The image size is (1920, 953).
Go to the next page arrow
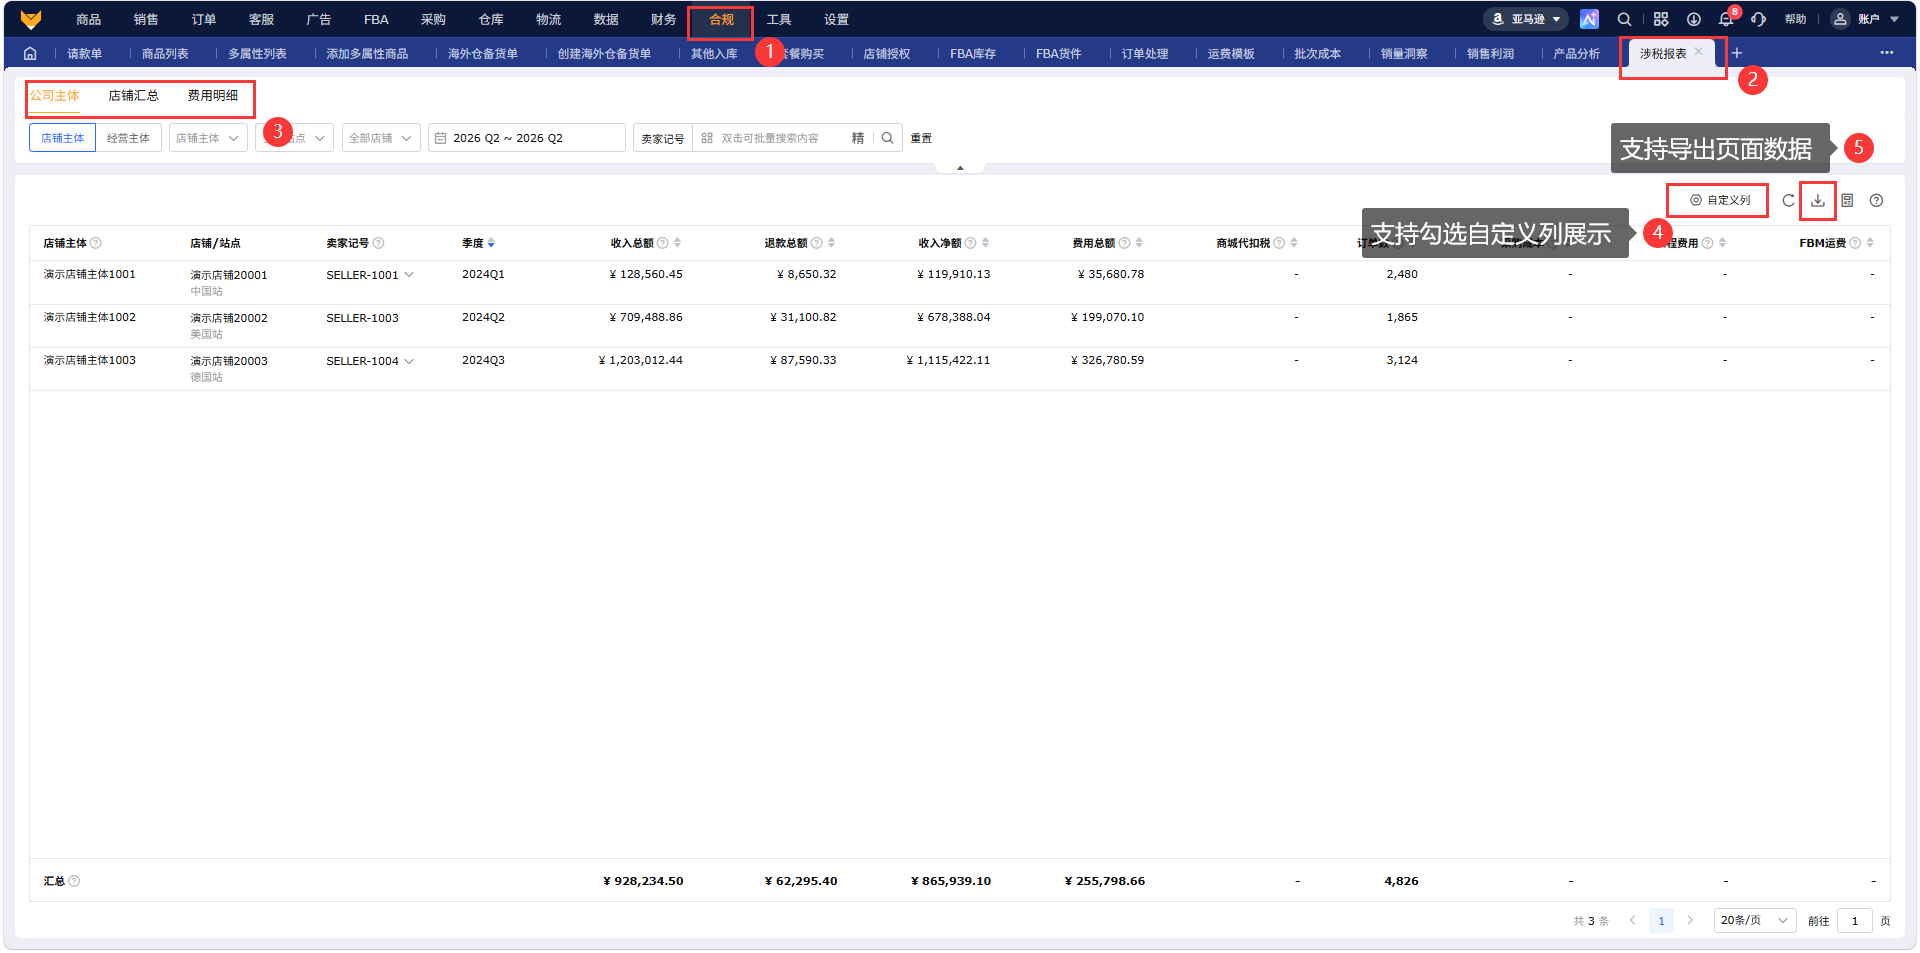[x=1690, y=920]
